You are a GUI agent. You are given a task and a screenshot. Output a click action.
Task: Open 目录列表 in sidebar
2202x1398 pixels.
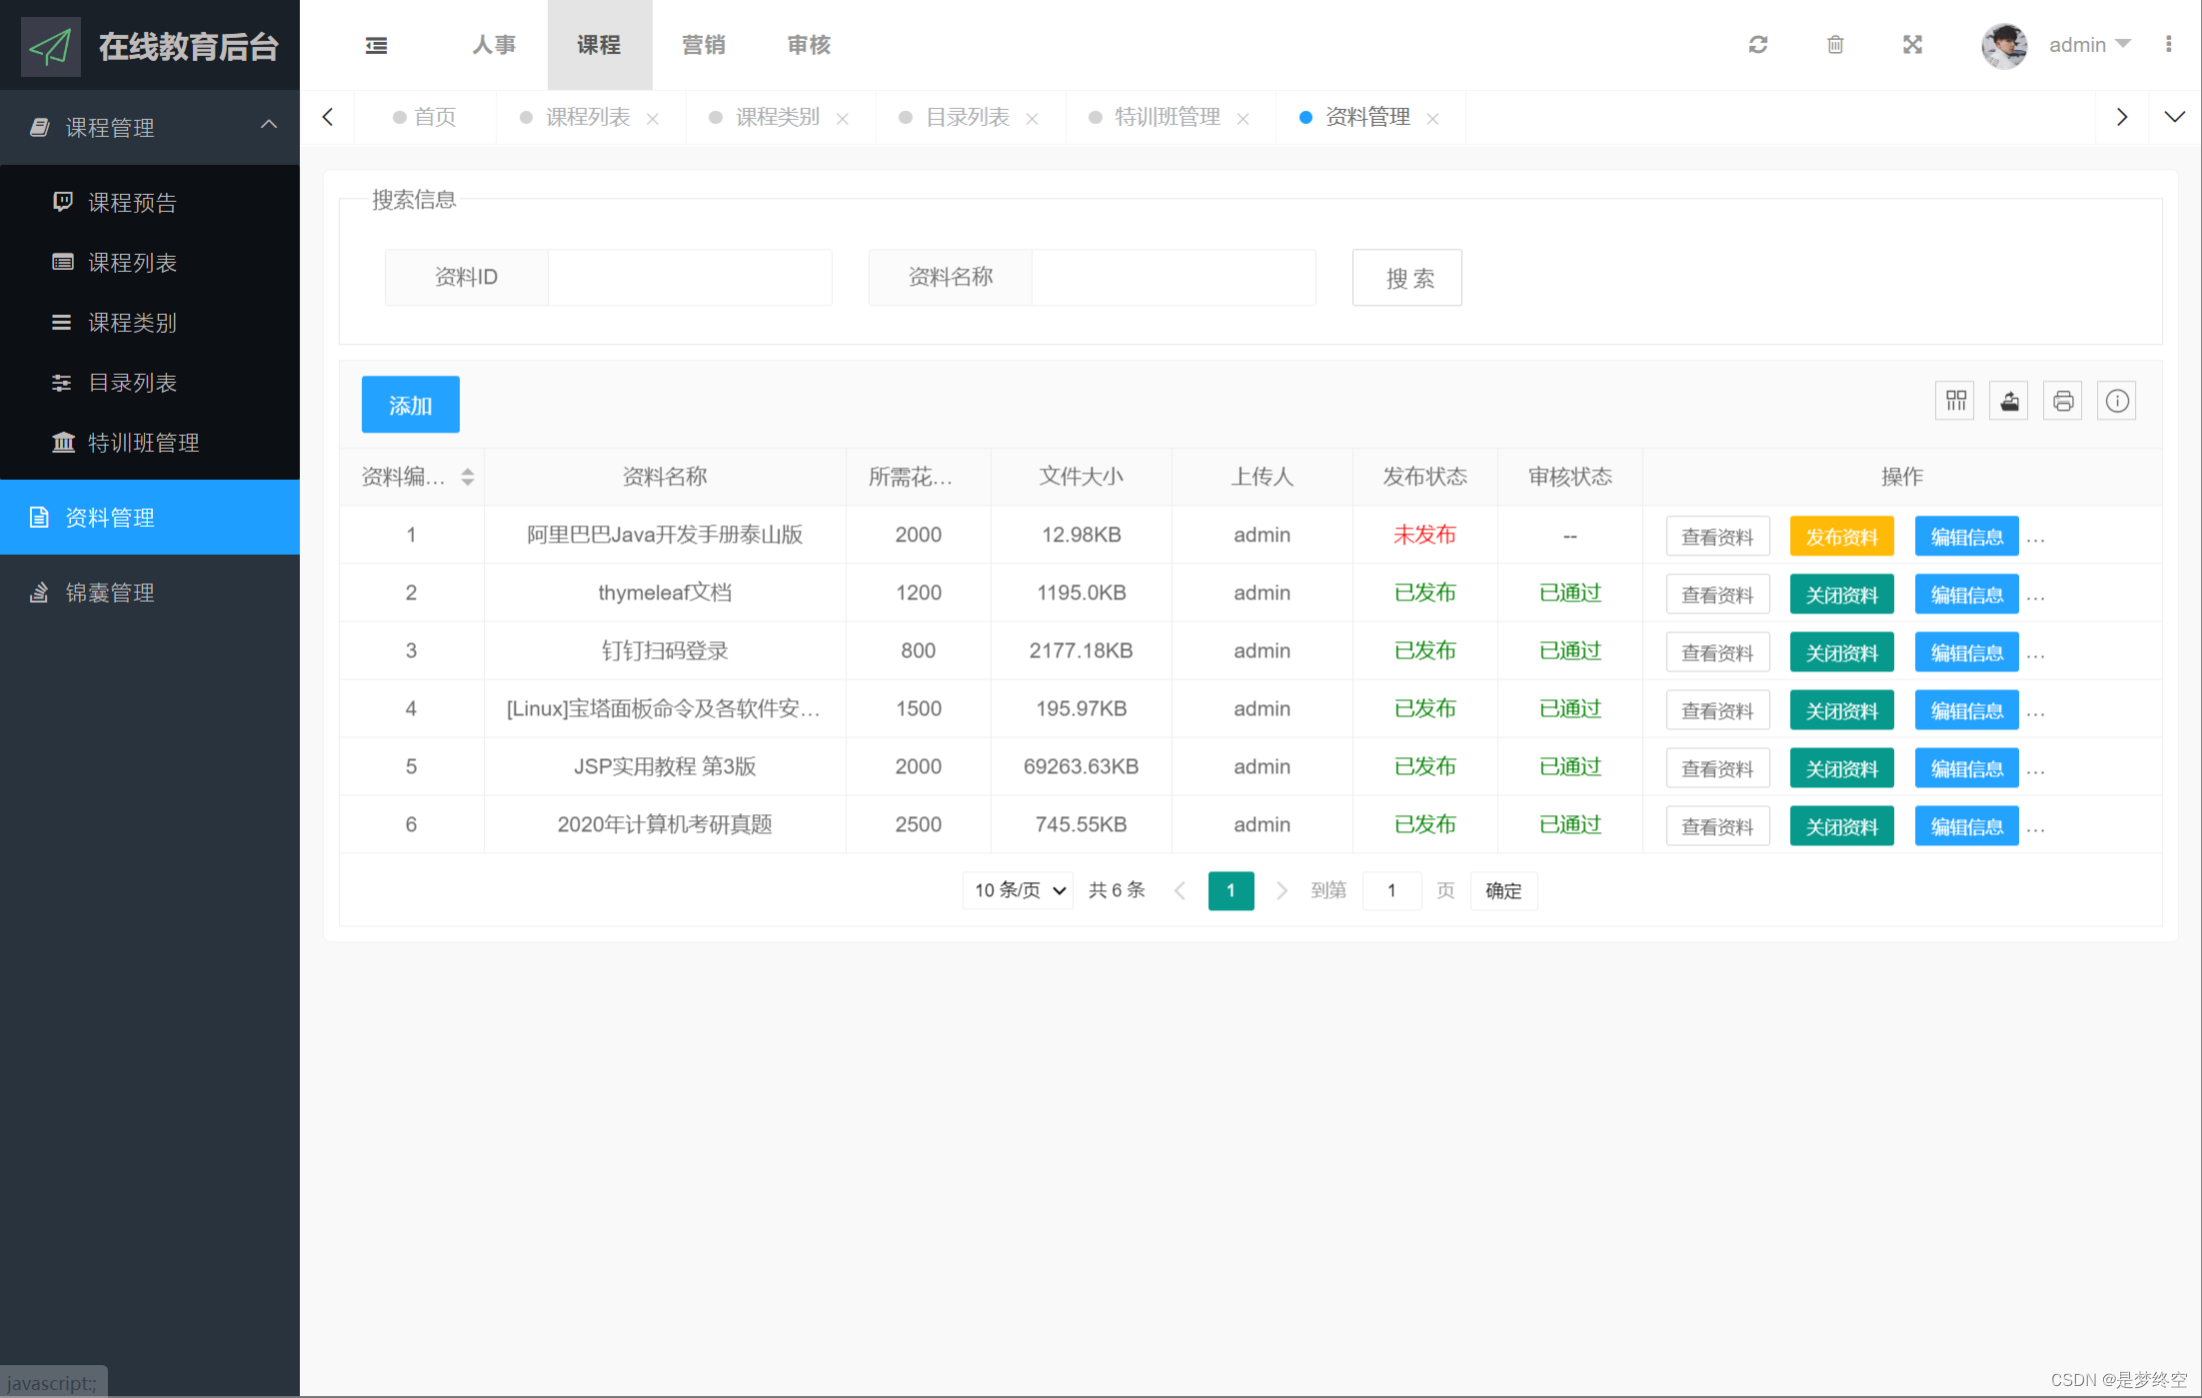click(x=150, y=382)
